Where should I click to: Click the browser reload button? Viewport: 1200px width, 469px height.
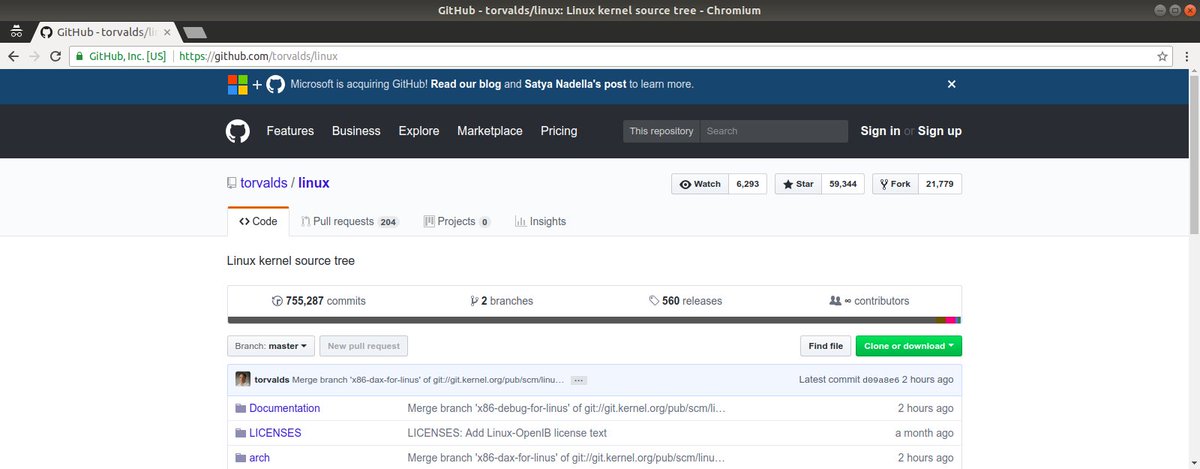click(x=58, y=56)
